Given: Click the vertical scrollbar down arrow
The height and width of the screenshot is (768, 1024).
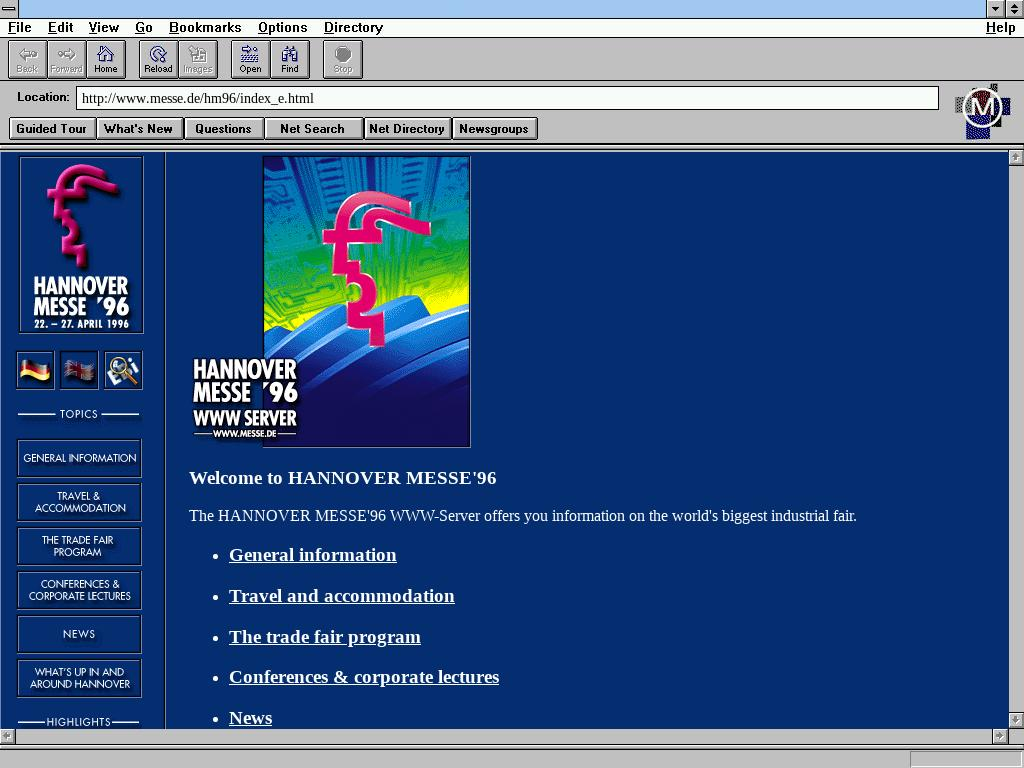Looking at the screenshot, I should [x=1015, y=719].
